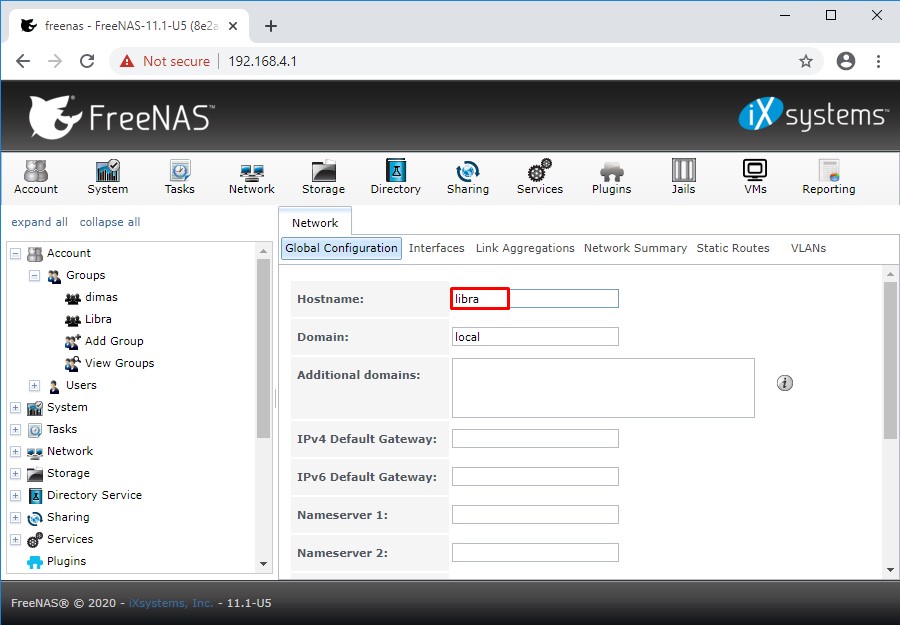Click the browser address bar URL
900x625 pixels.
tap(262, 61)
